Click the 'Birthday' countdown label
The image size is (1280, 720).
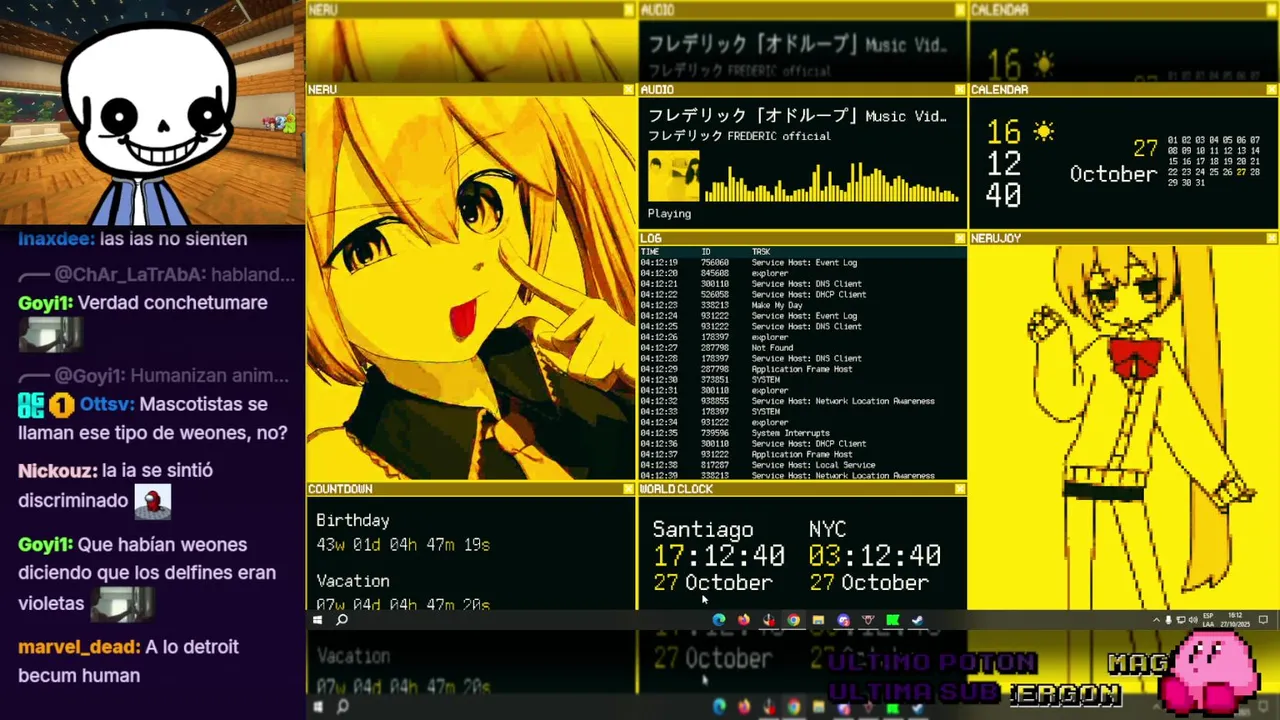tap(353, 521)
